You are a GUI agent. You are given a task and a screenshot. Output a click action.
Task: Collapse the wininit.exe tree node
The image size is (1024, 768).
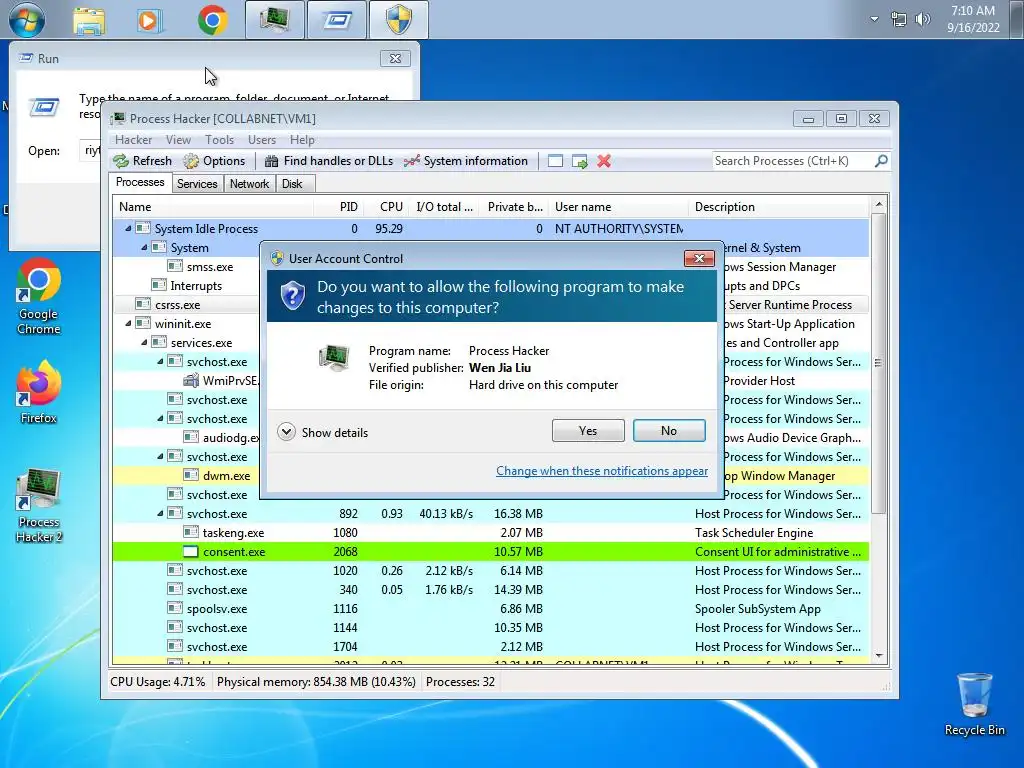coord(128,323)
